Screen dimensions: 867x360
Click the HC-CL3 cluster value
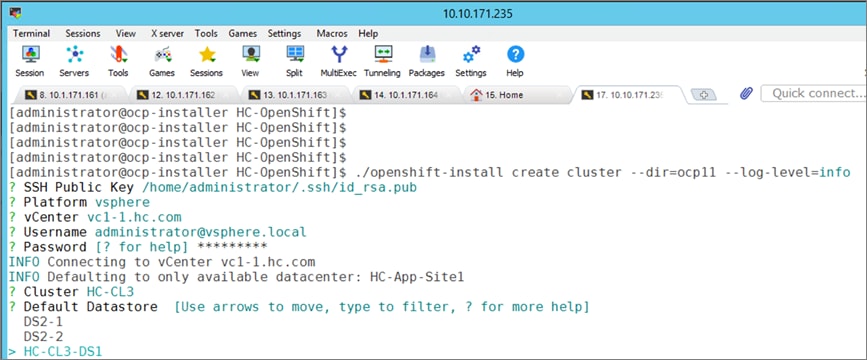(x=111, y=291)
